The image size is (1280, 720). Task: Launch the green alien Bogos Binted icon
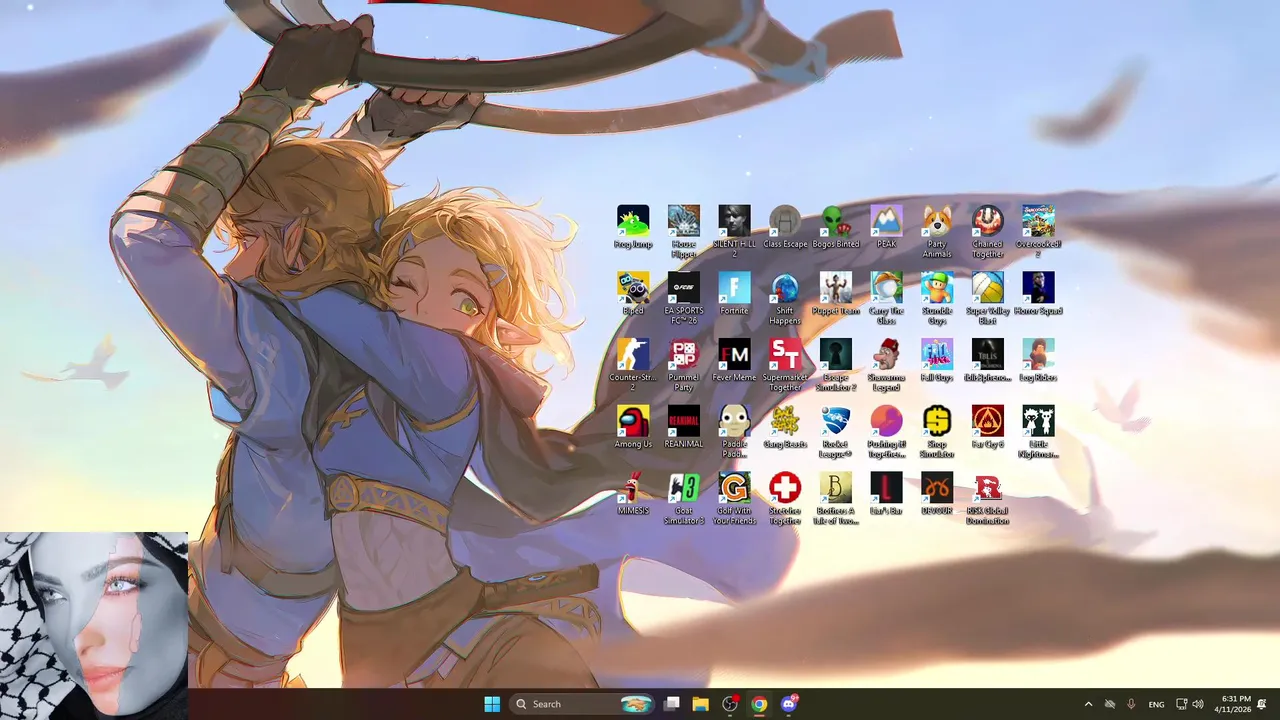836,227
